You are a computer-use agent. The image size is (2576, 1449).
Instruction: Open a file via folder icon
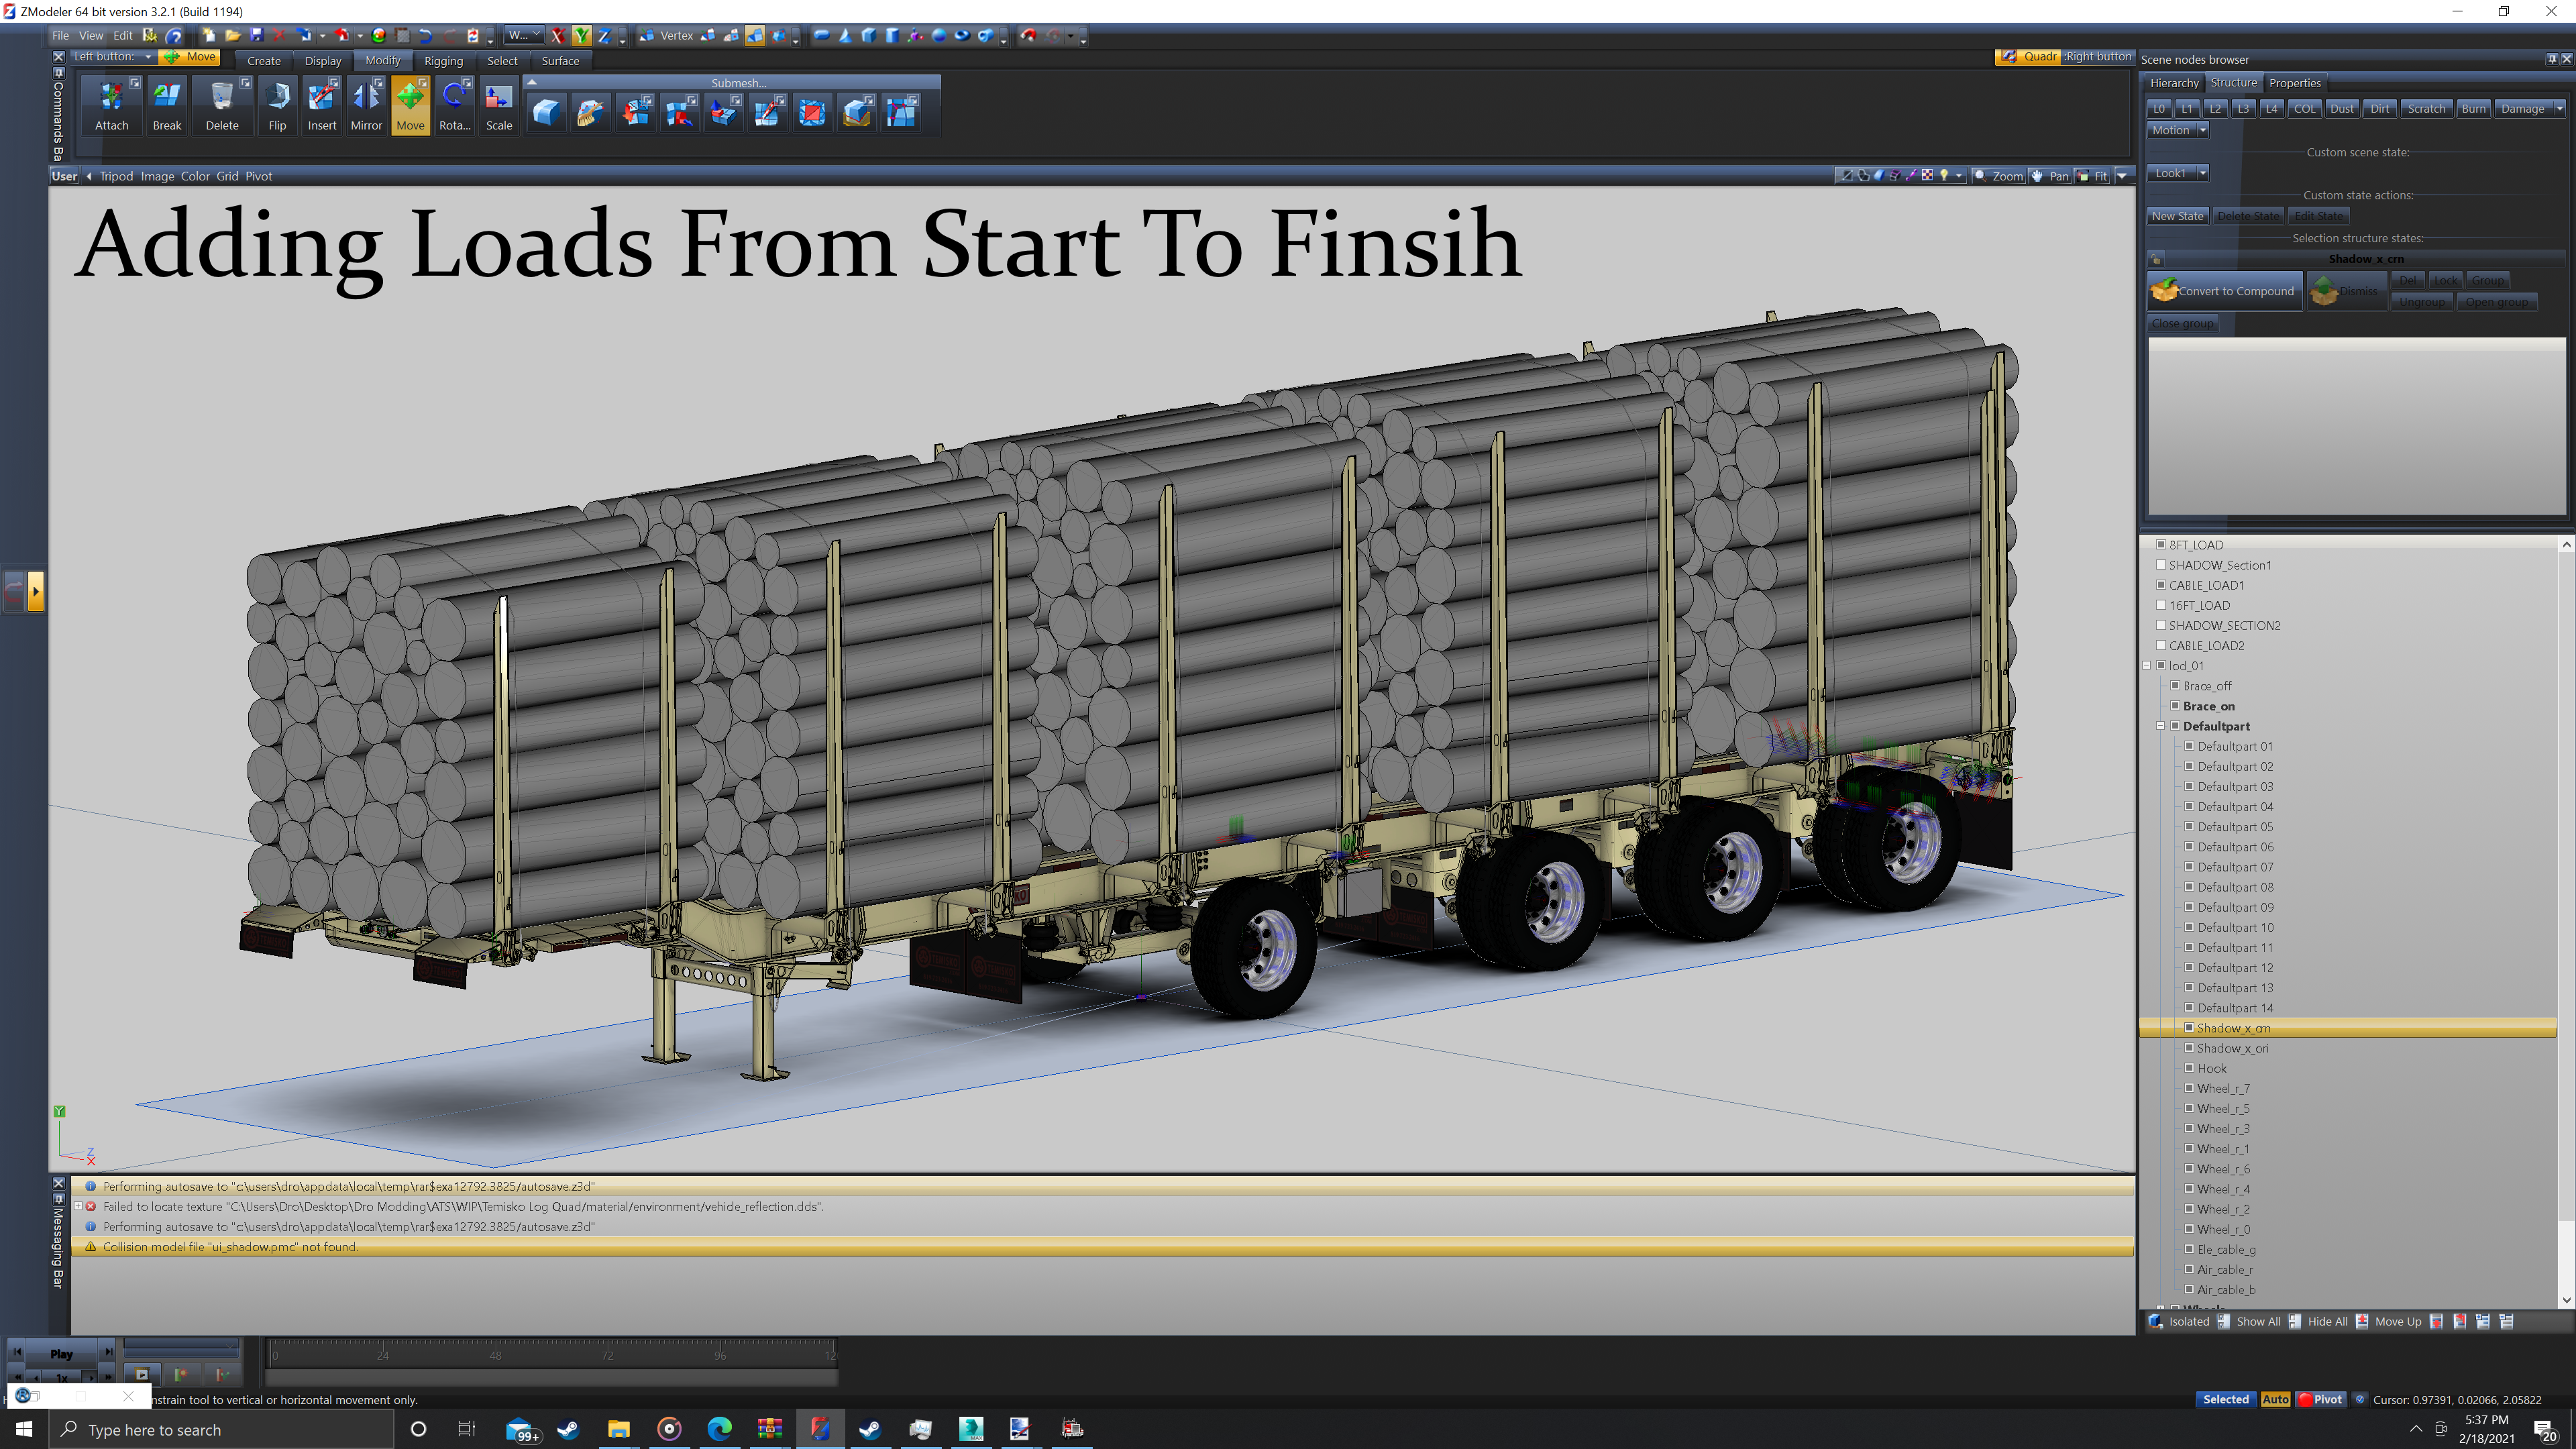(232, 35)
